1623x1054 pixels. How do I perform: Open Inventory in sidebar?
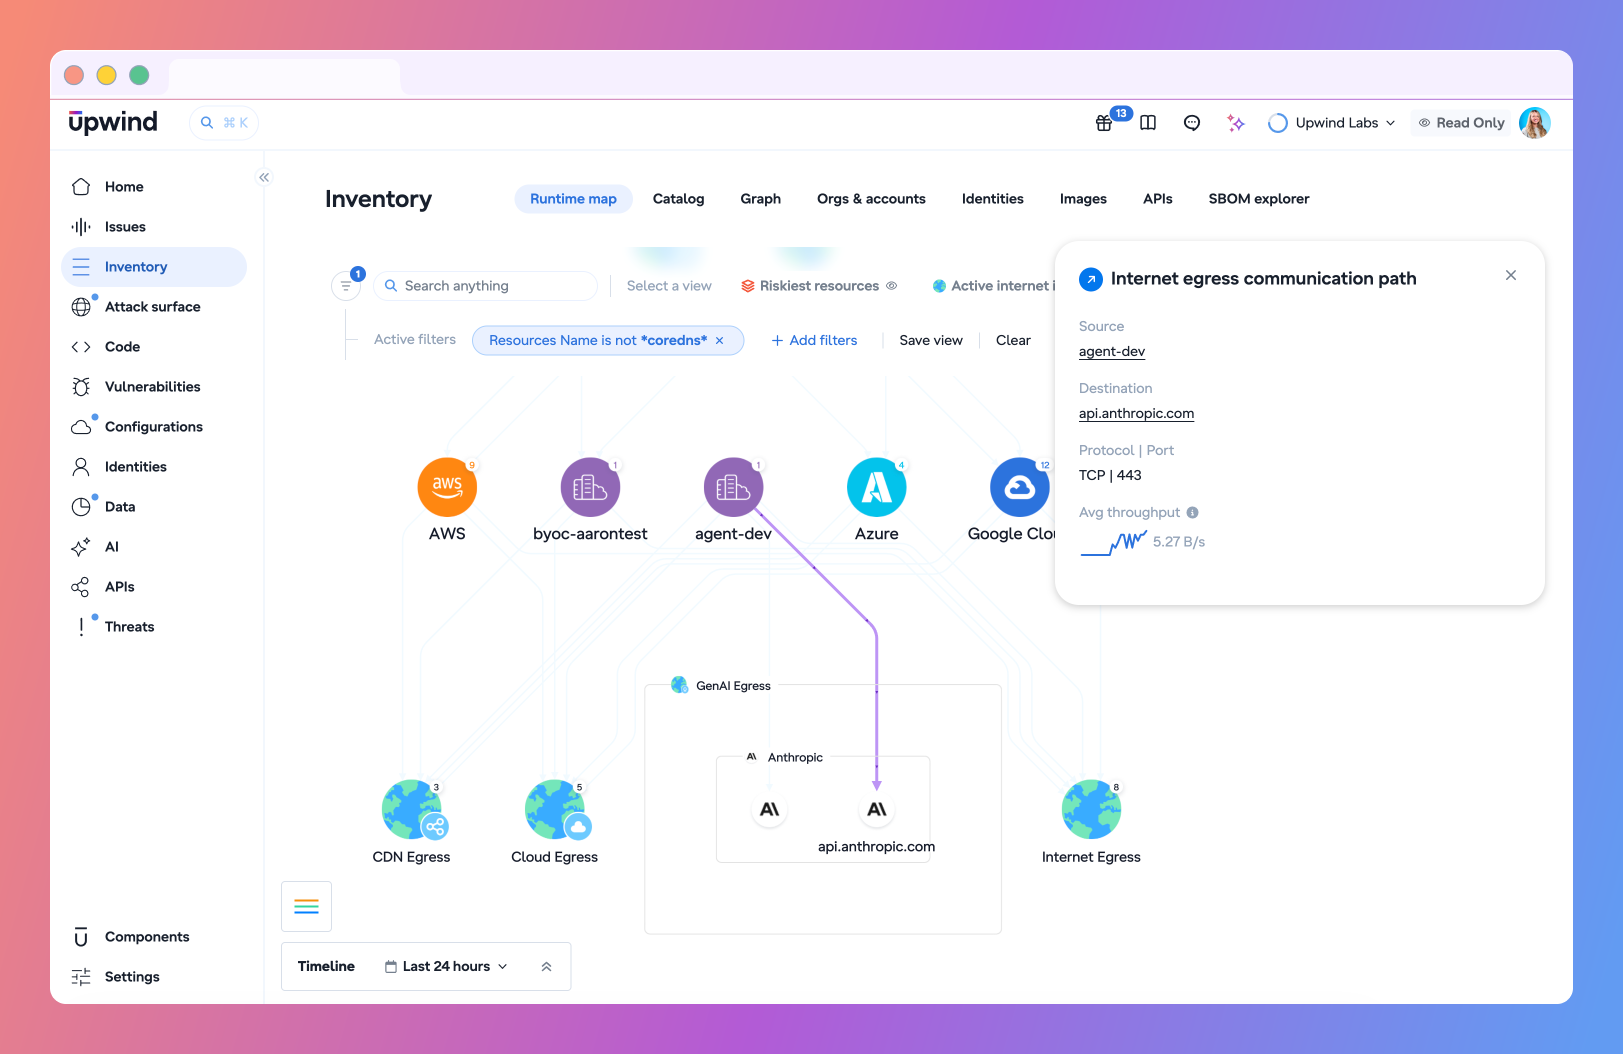154,267
